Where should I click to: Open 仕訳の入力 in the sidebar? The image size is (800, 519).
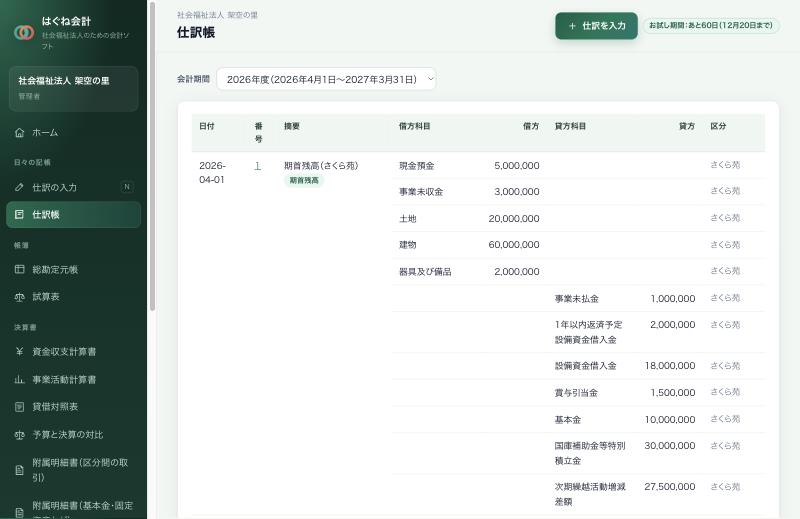(x=73, y=187)
